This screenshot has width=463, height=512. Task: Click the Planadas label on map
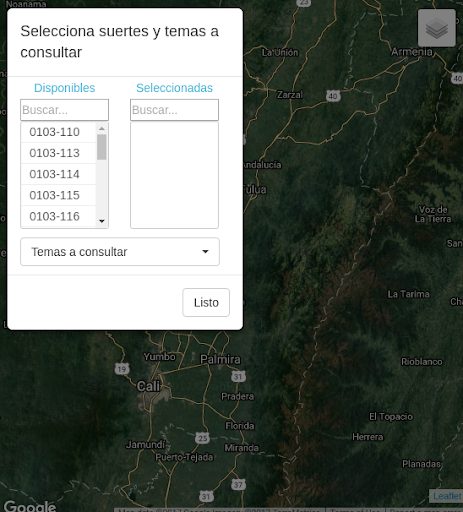[x=422, y=464]
